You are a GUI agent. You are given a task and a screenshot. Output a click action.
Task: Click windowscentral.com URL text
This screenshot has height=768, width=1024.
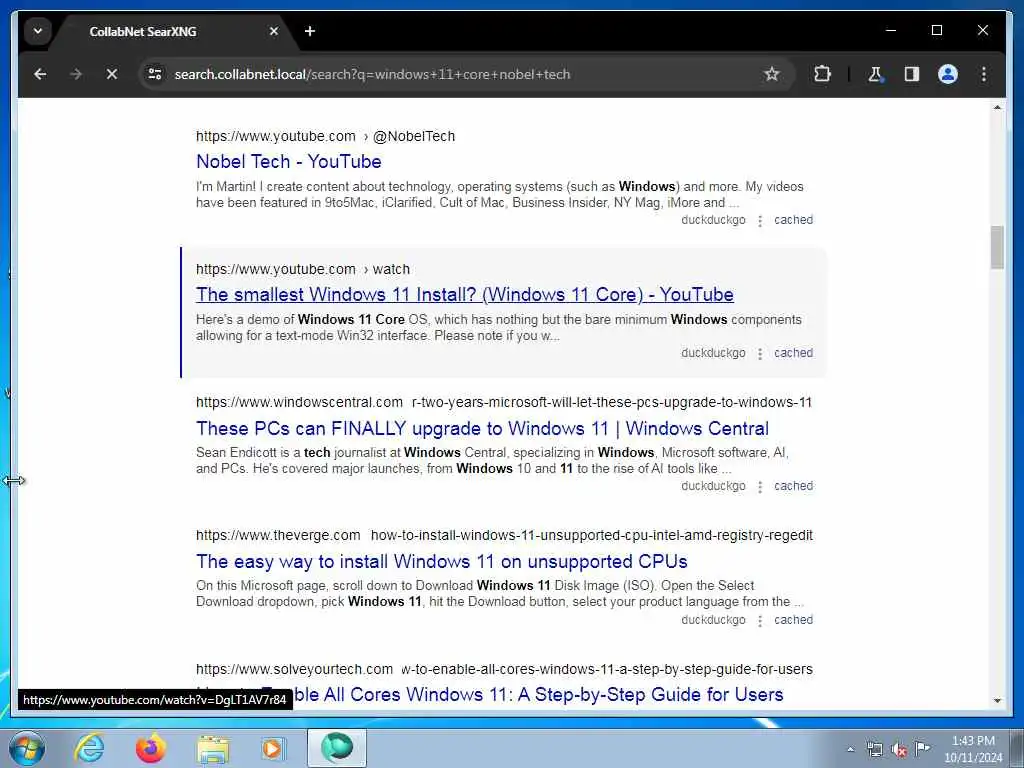click(504, 402)
